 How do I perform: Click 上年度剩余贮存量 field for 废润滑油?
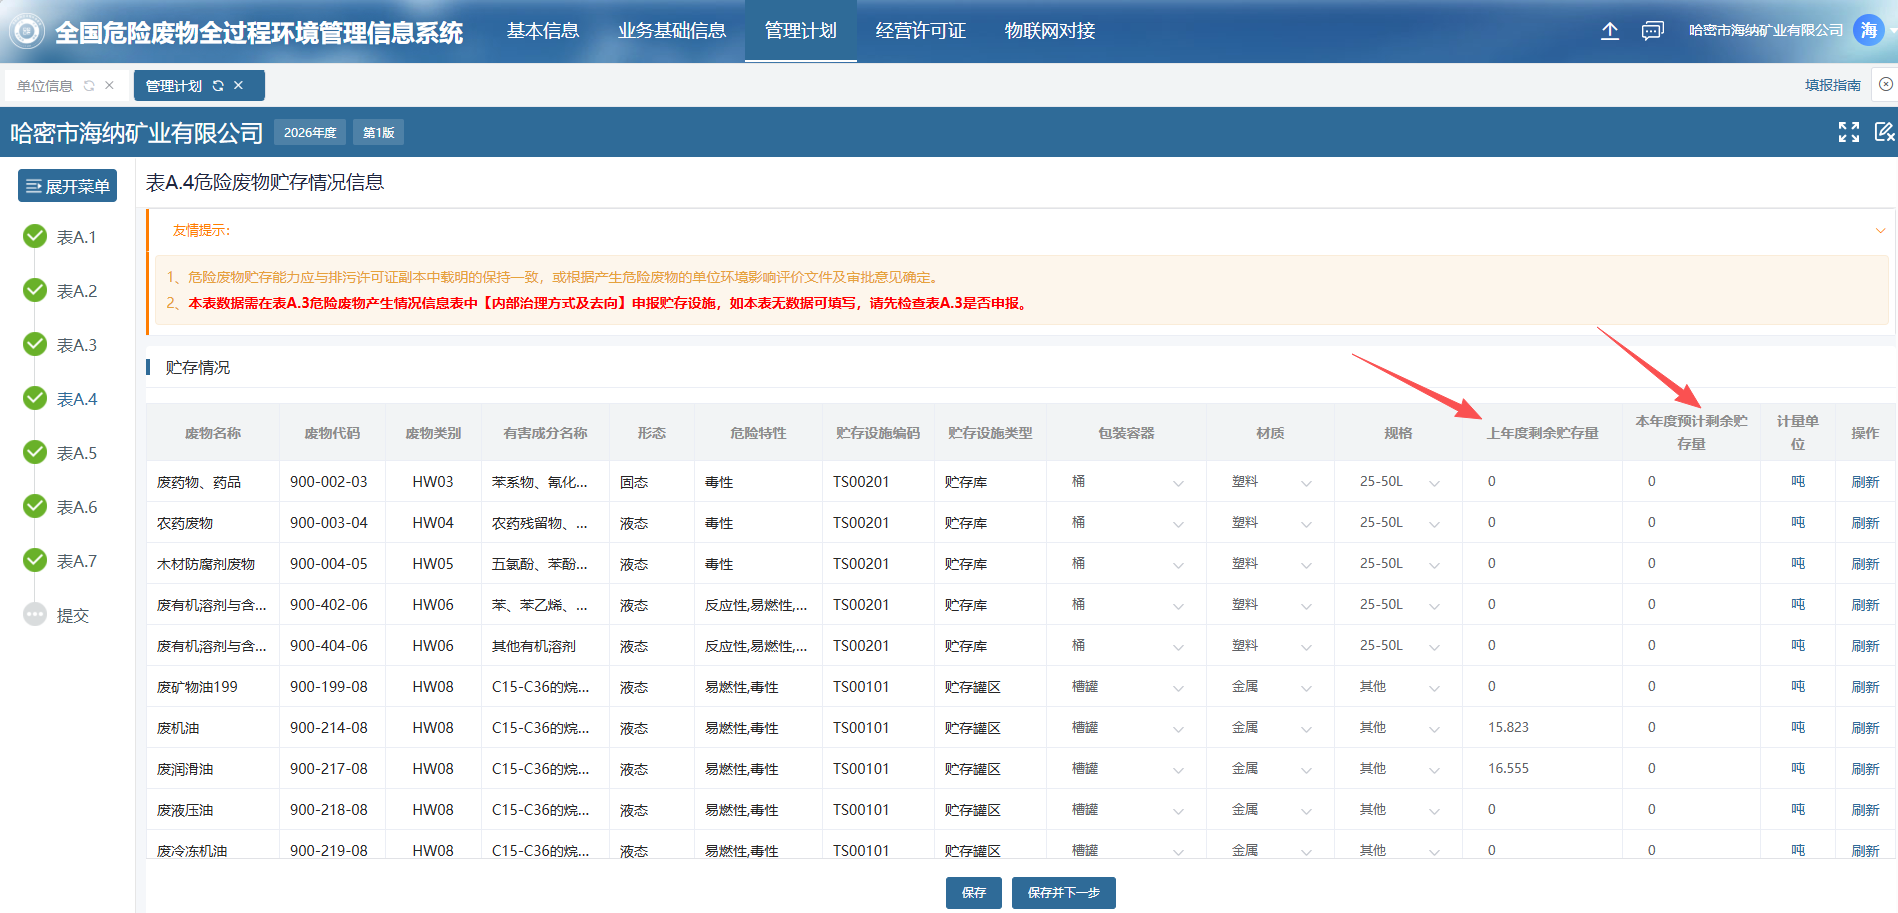point(1540,769)
